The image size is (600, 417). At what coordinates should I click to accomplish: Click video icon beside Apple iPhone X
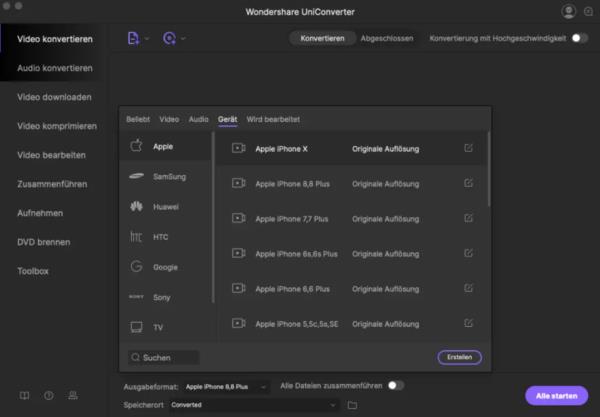pos(239,148)
